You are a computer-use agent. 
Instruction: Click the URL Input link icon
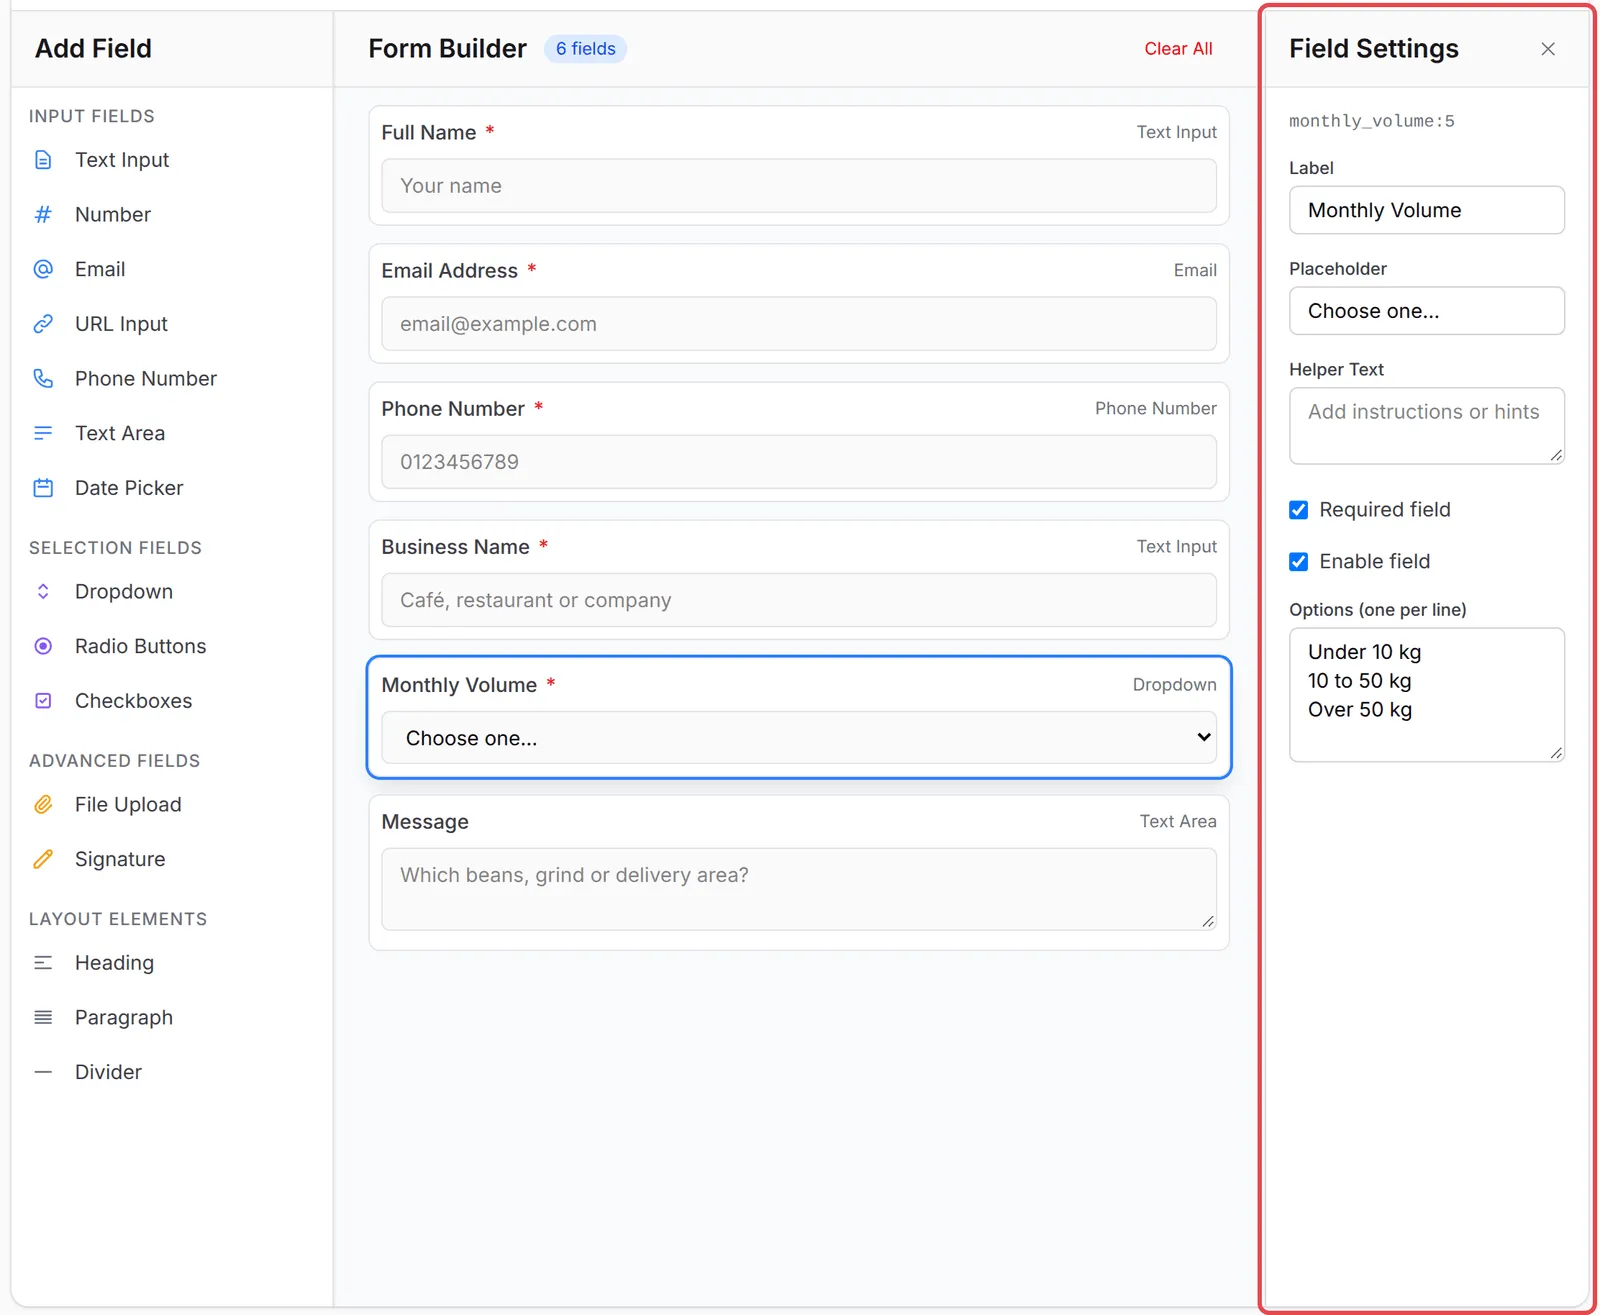[x=43, y=324]
